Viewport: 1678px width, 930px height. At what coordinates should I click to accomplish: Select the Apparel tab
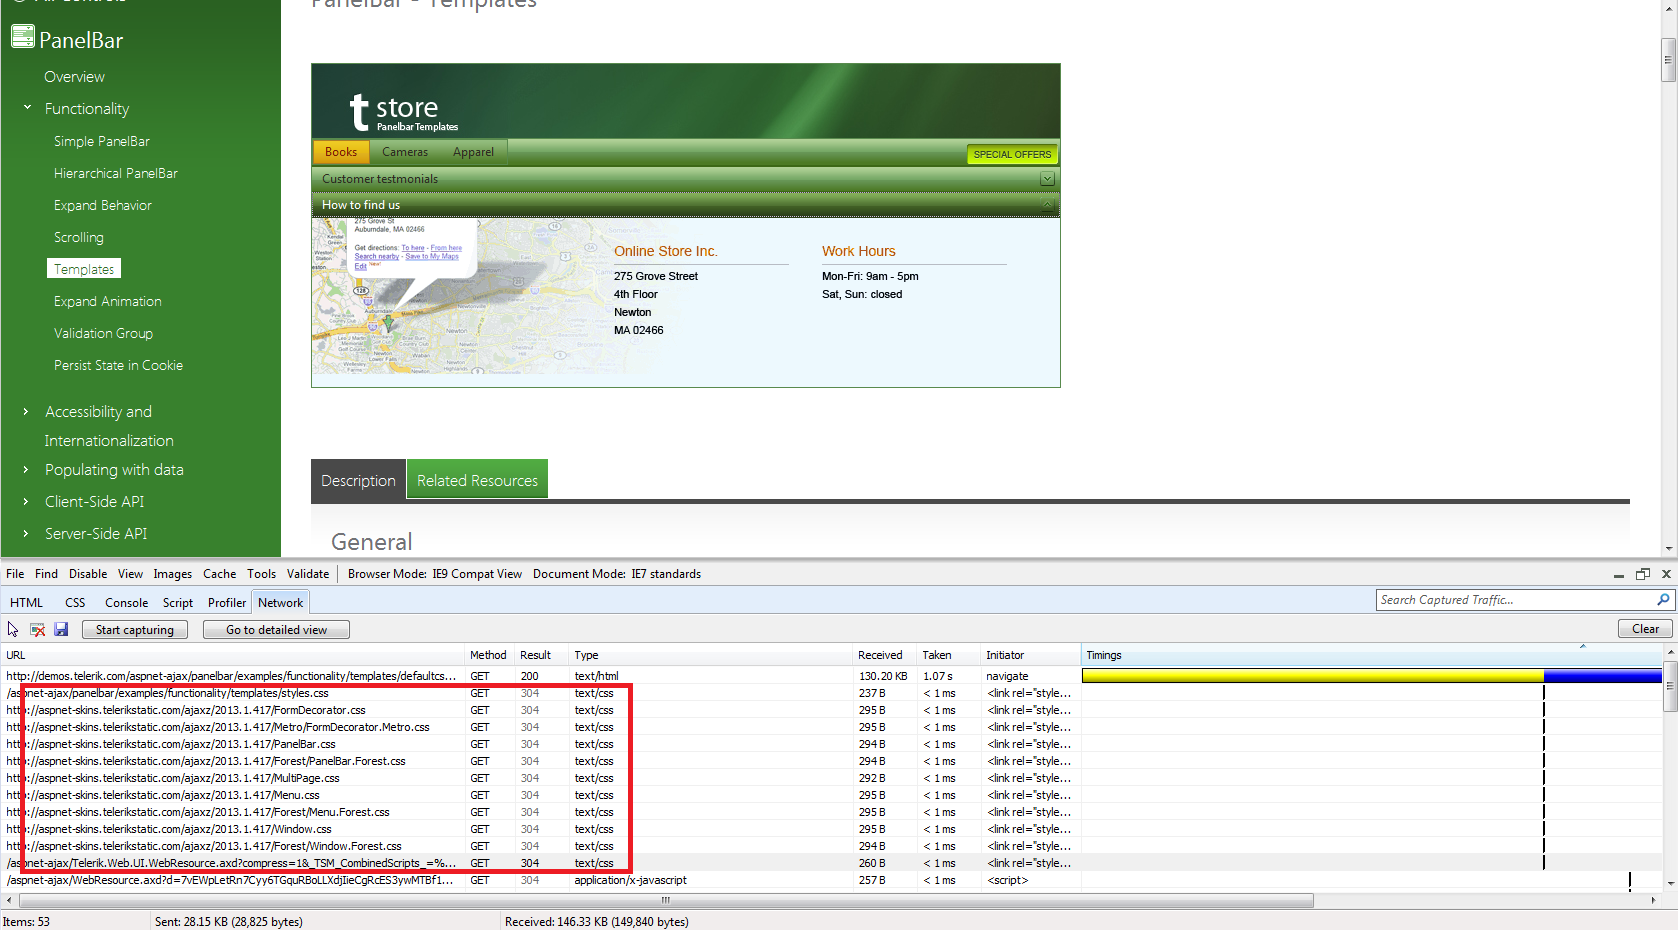coord(473,152)
